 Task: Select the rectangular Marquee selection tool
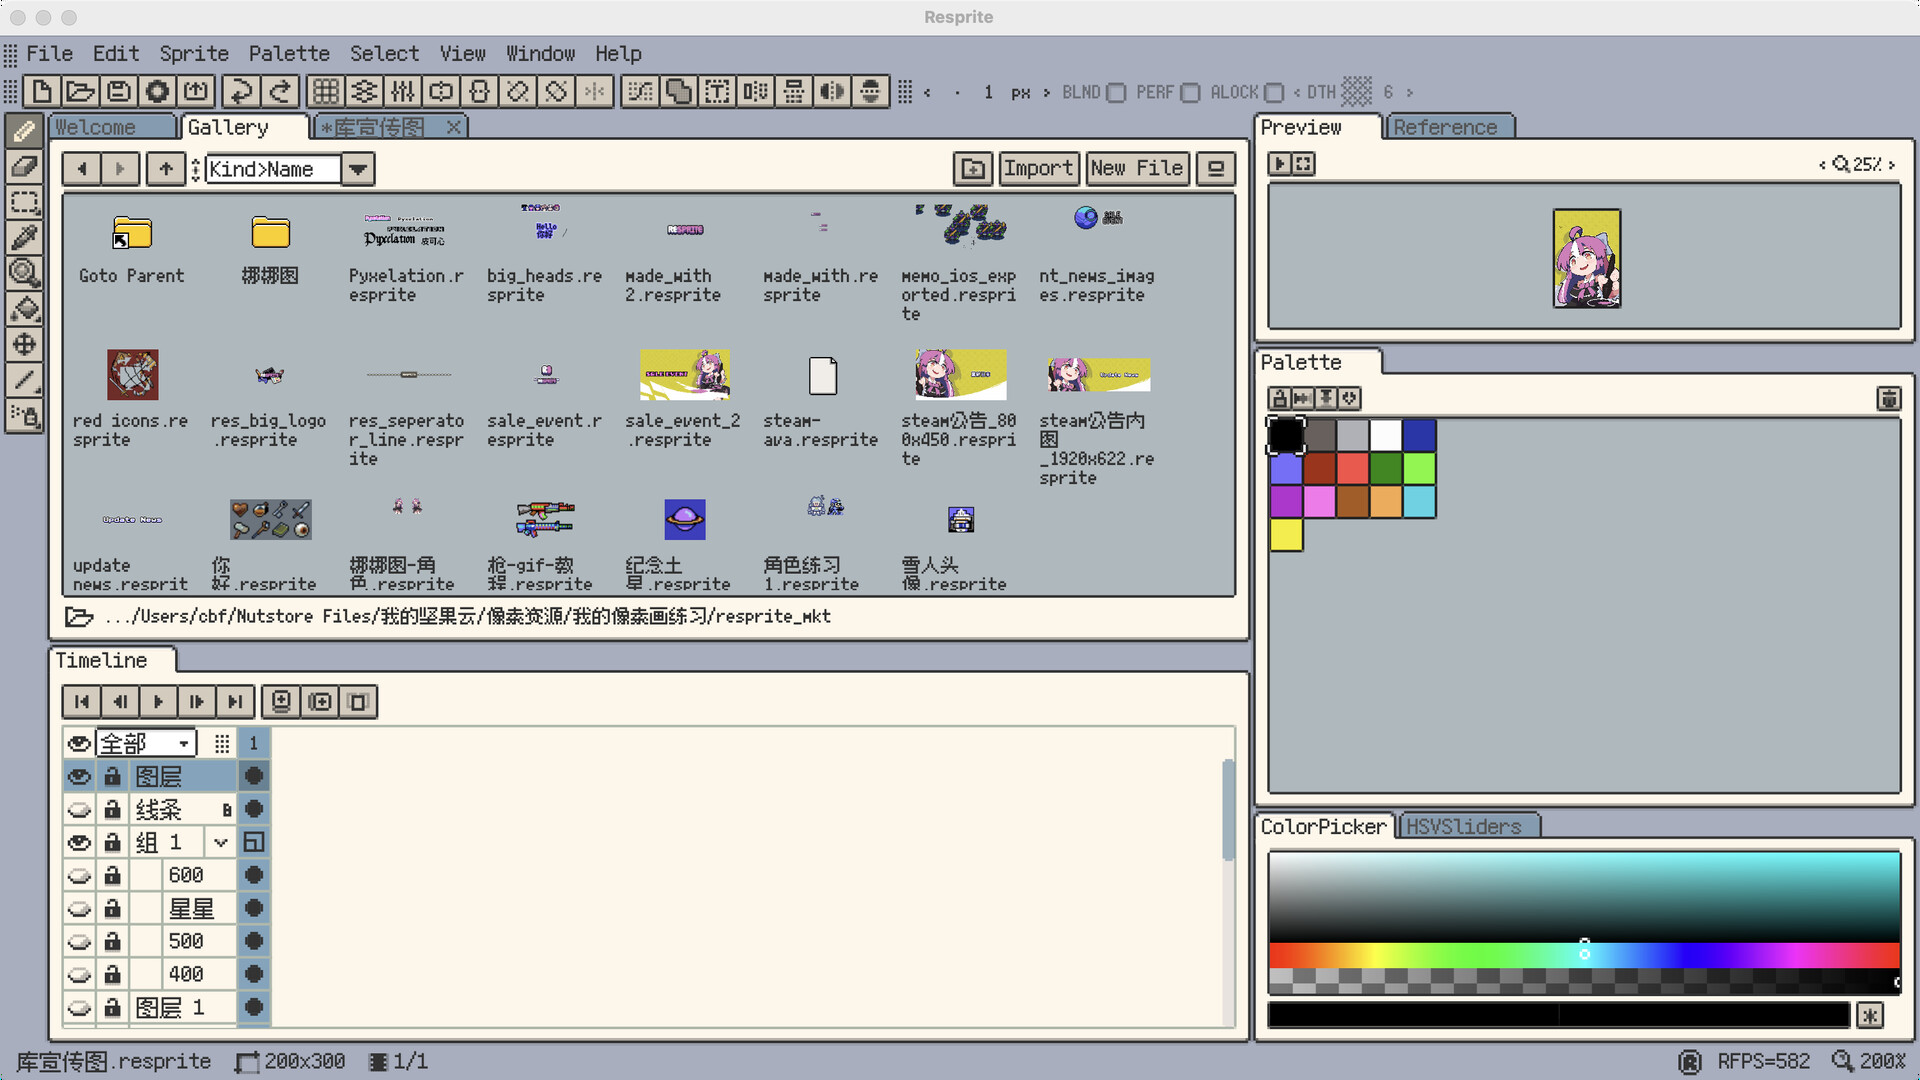[24, 201]
